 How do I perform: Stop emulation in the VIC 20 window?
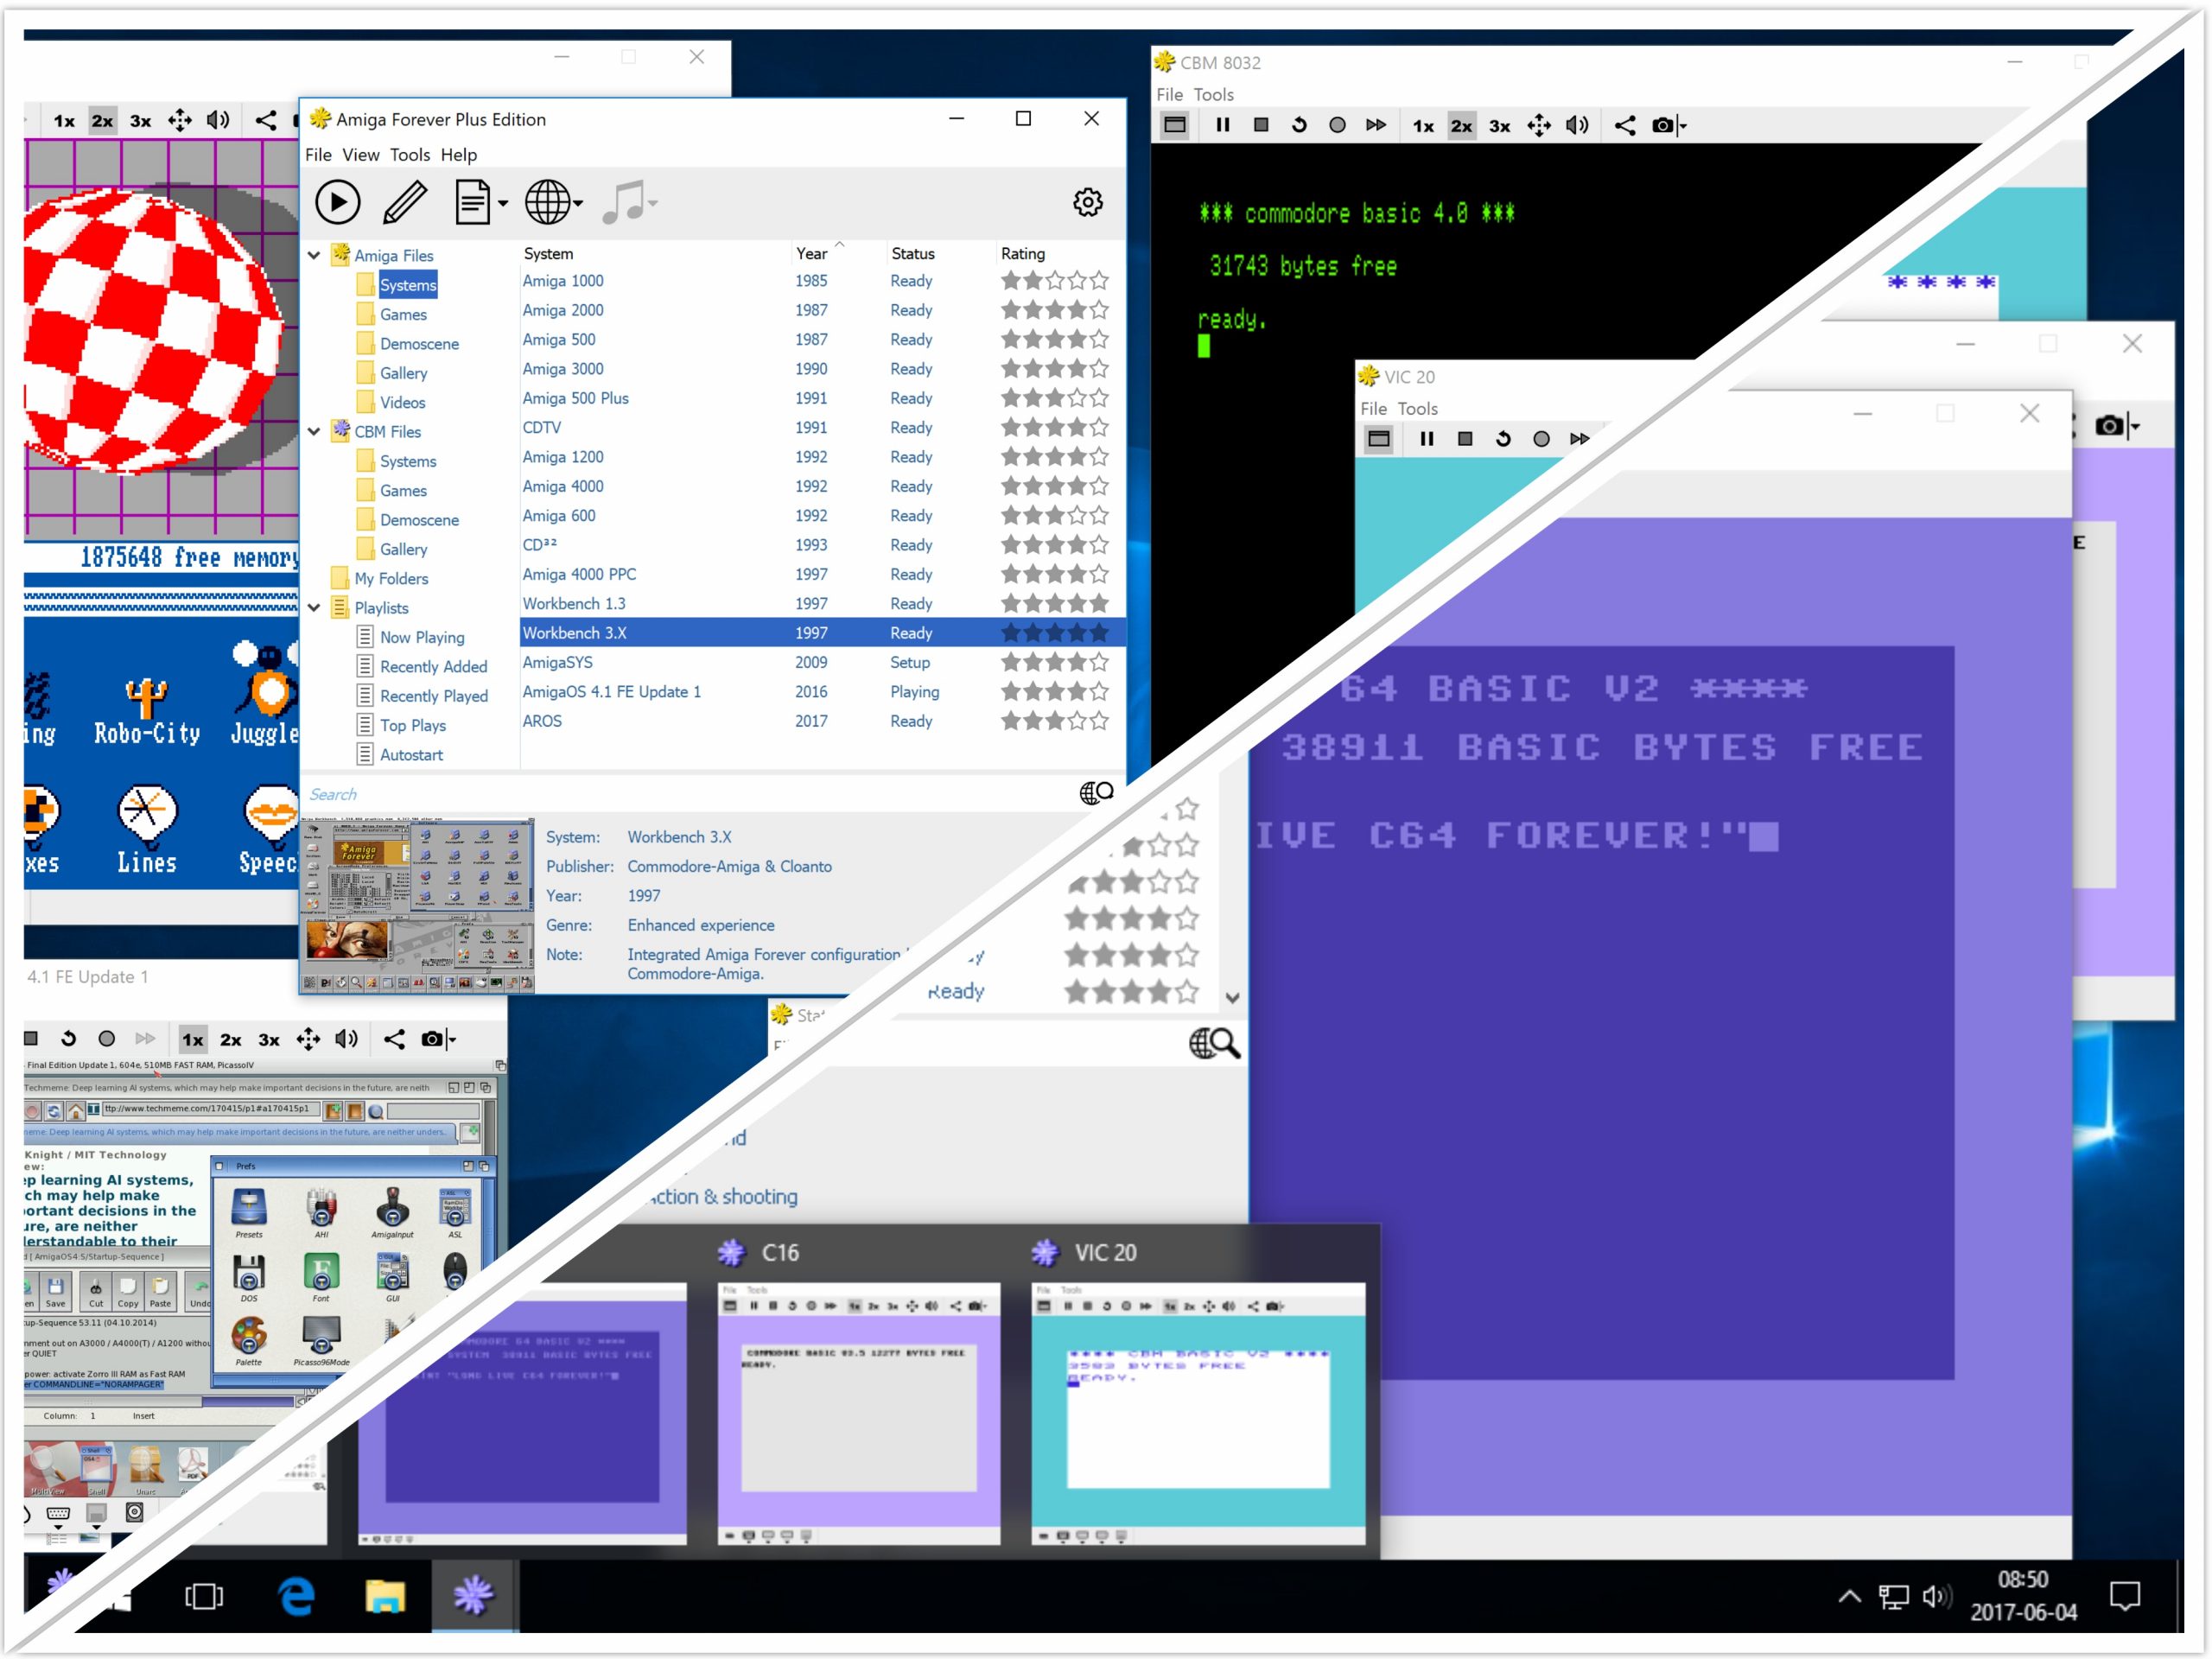pos(1465,439)
